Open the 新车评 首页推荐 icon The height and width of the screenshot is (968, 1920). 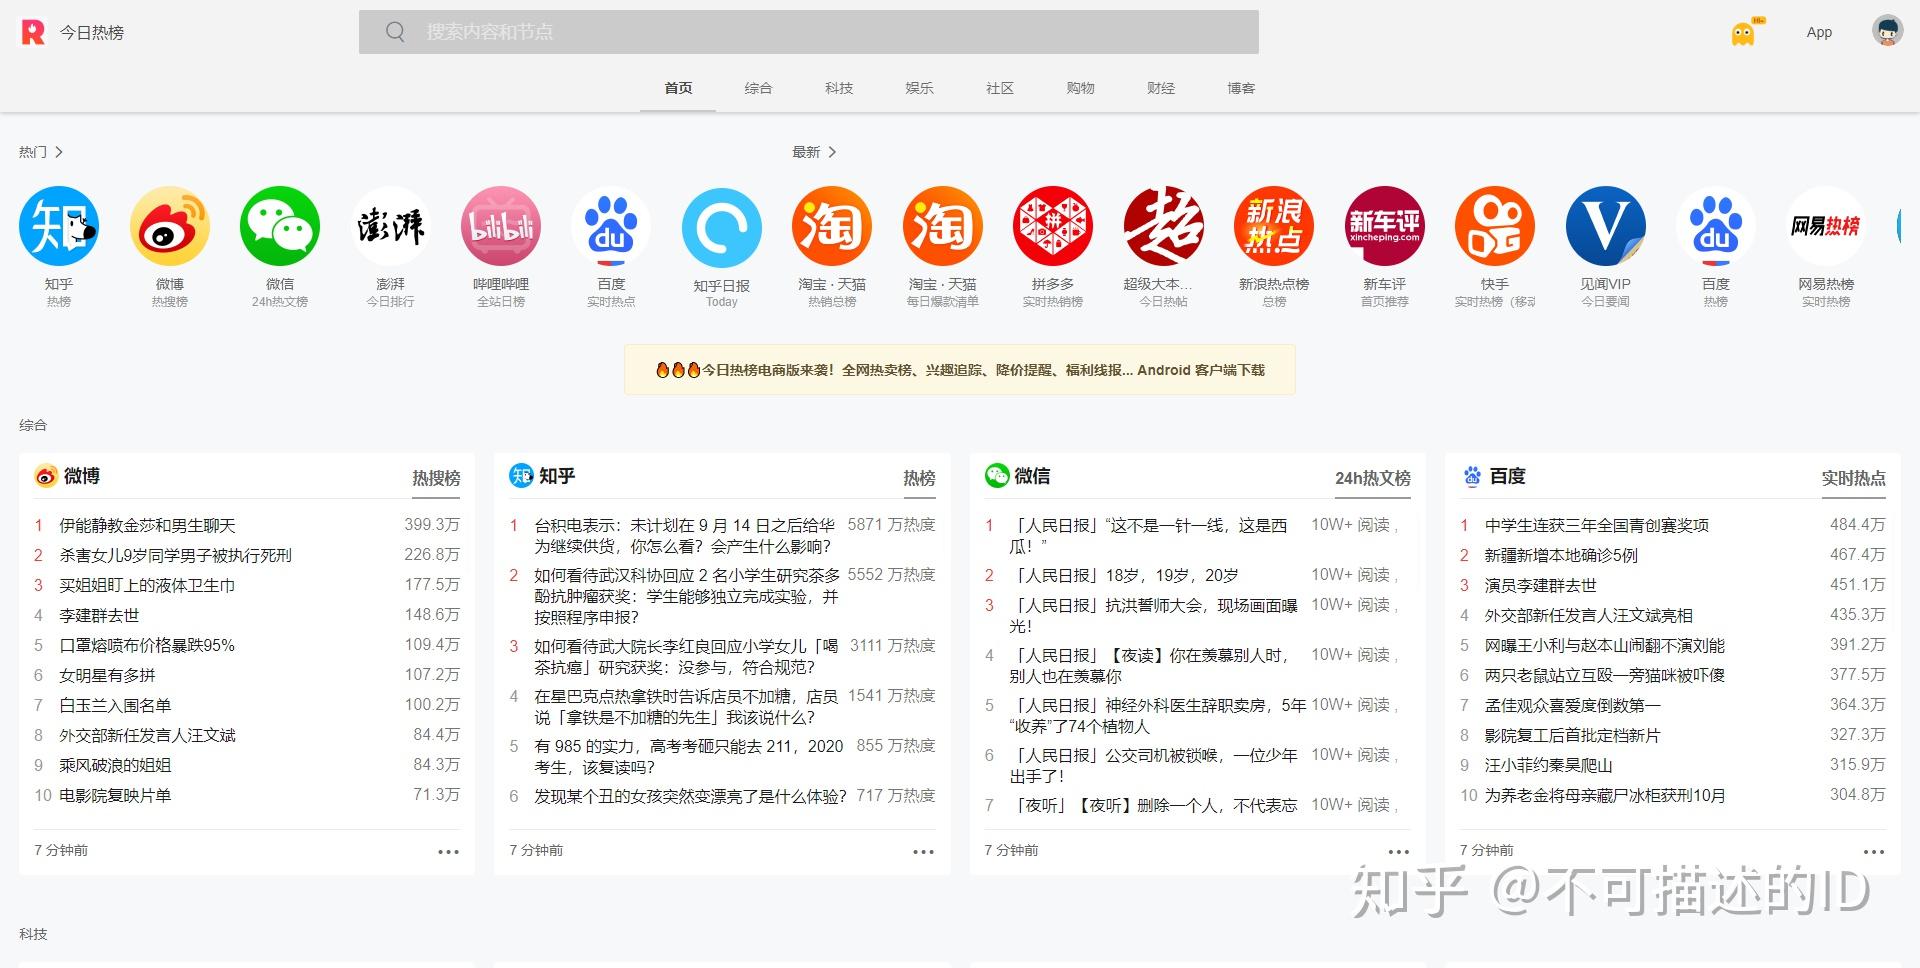pos(1384,226)
